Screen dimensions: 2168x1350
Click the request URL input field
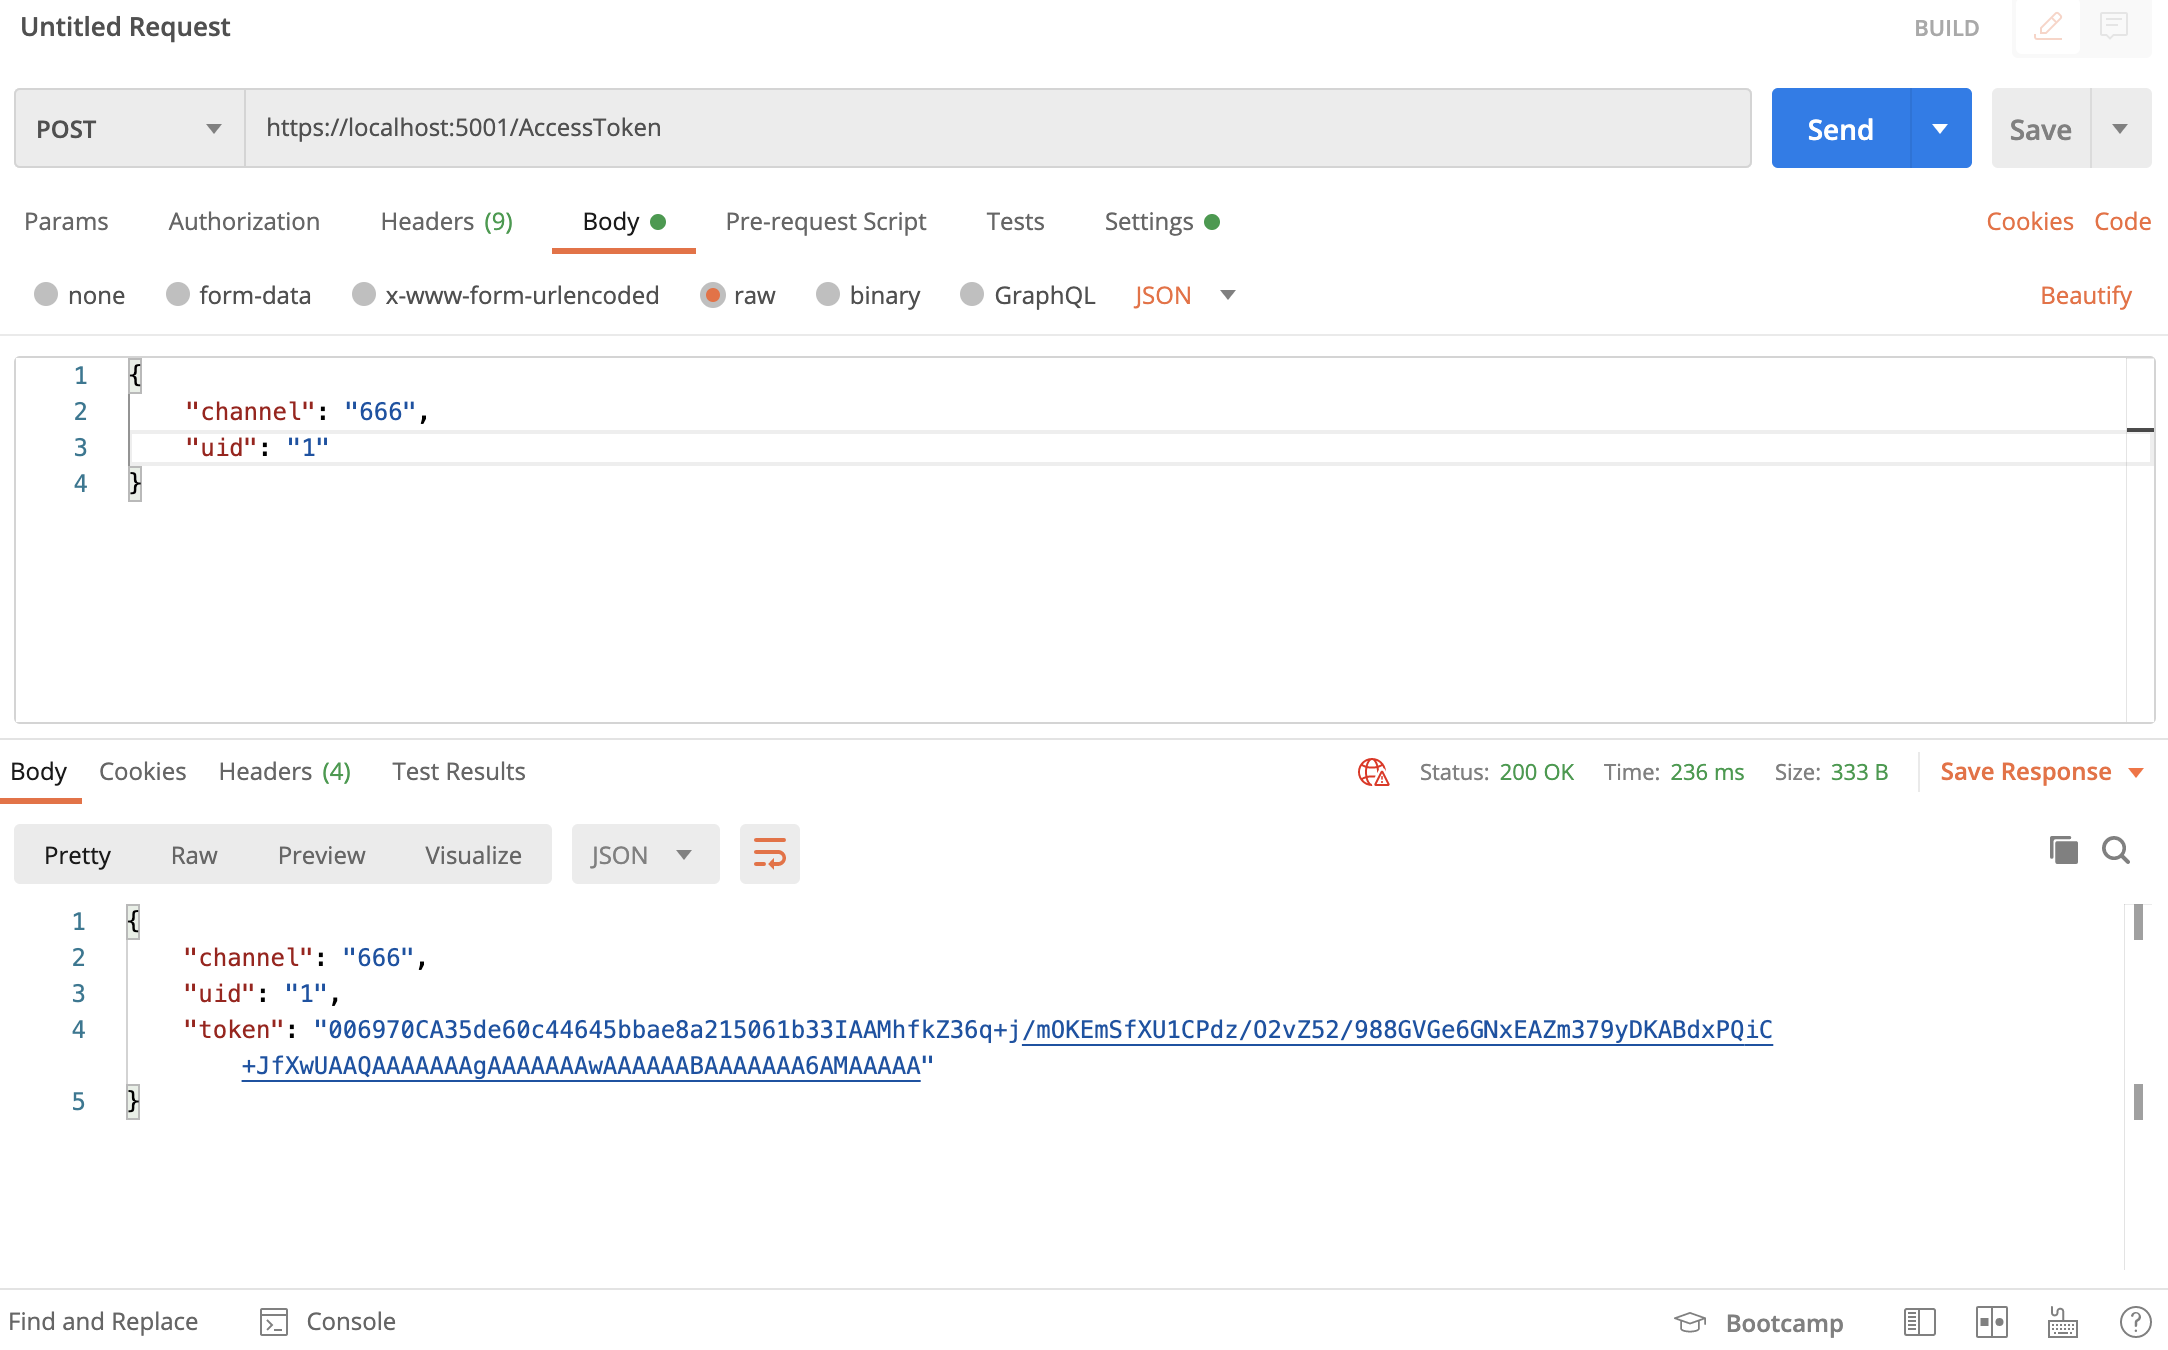click(997, 128)
